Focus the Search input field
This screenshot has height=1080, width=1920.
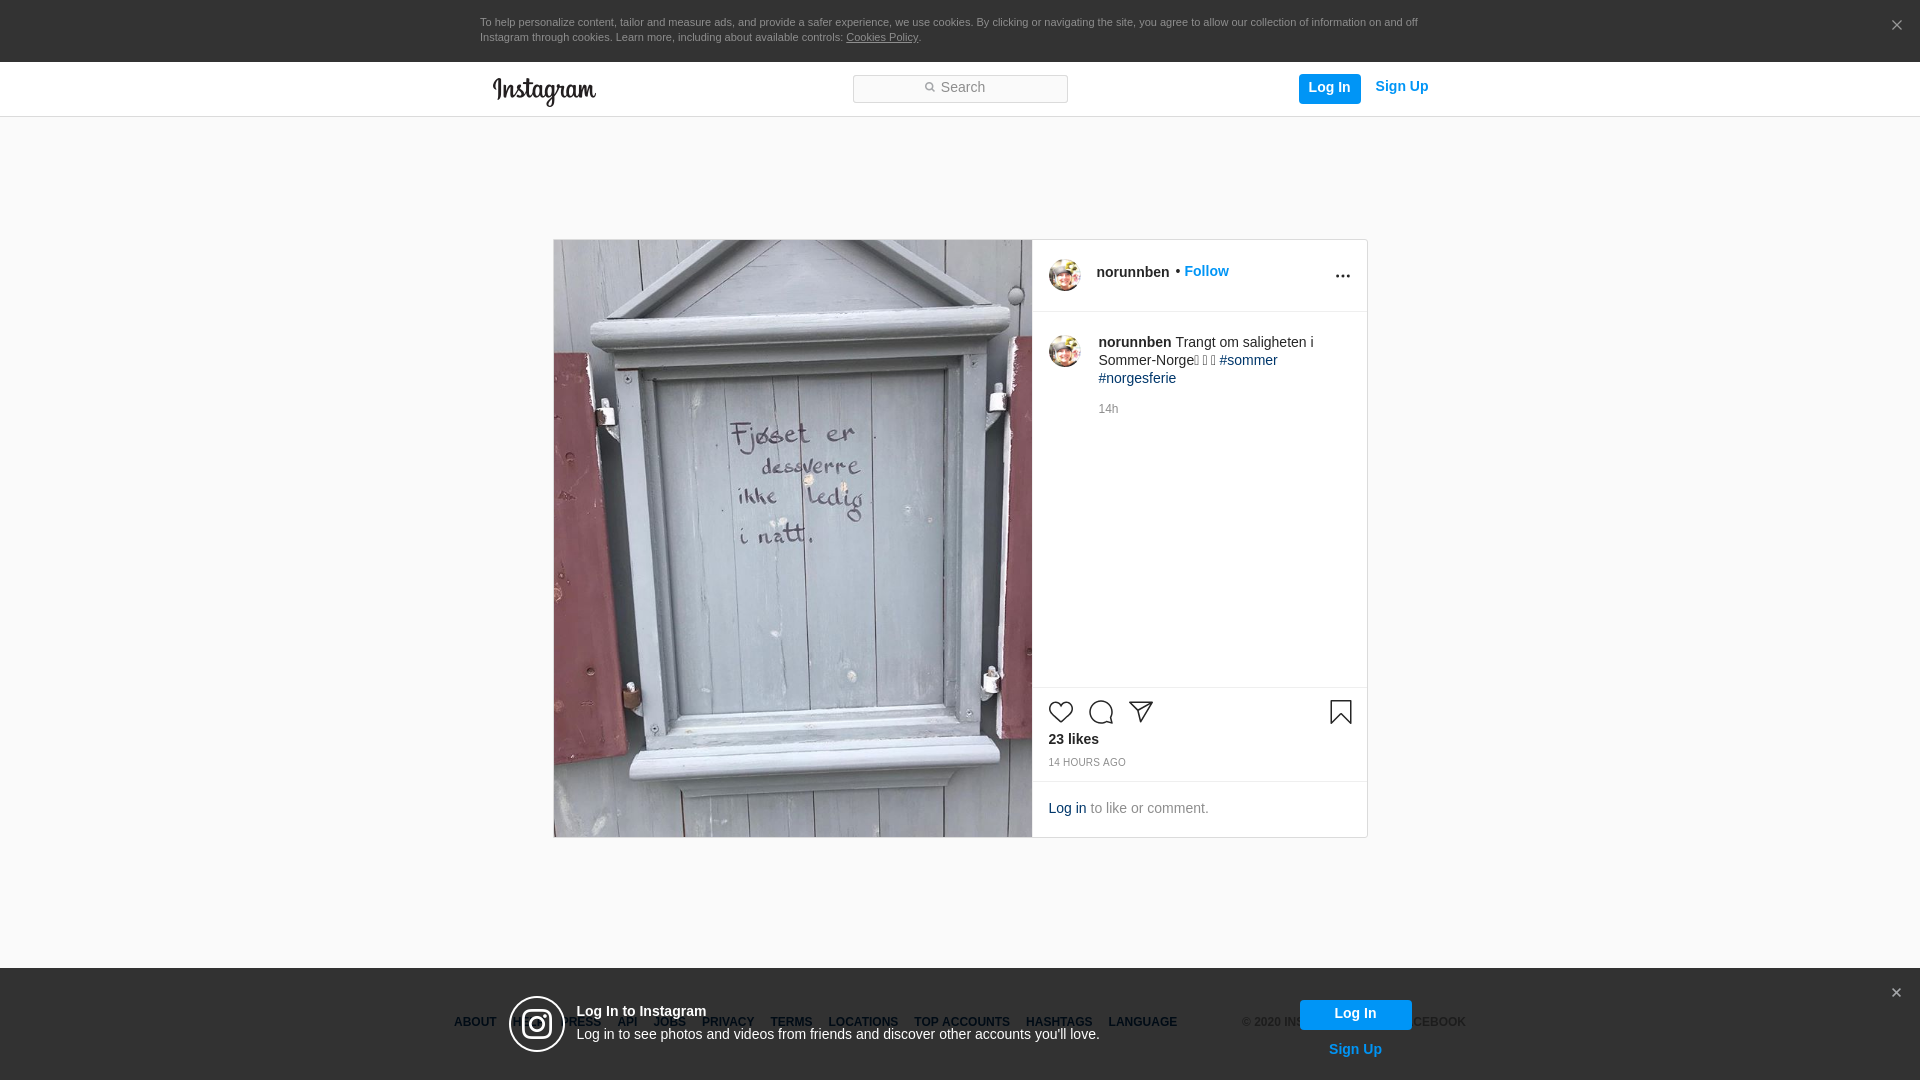960,88
